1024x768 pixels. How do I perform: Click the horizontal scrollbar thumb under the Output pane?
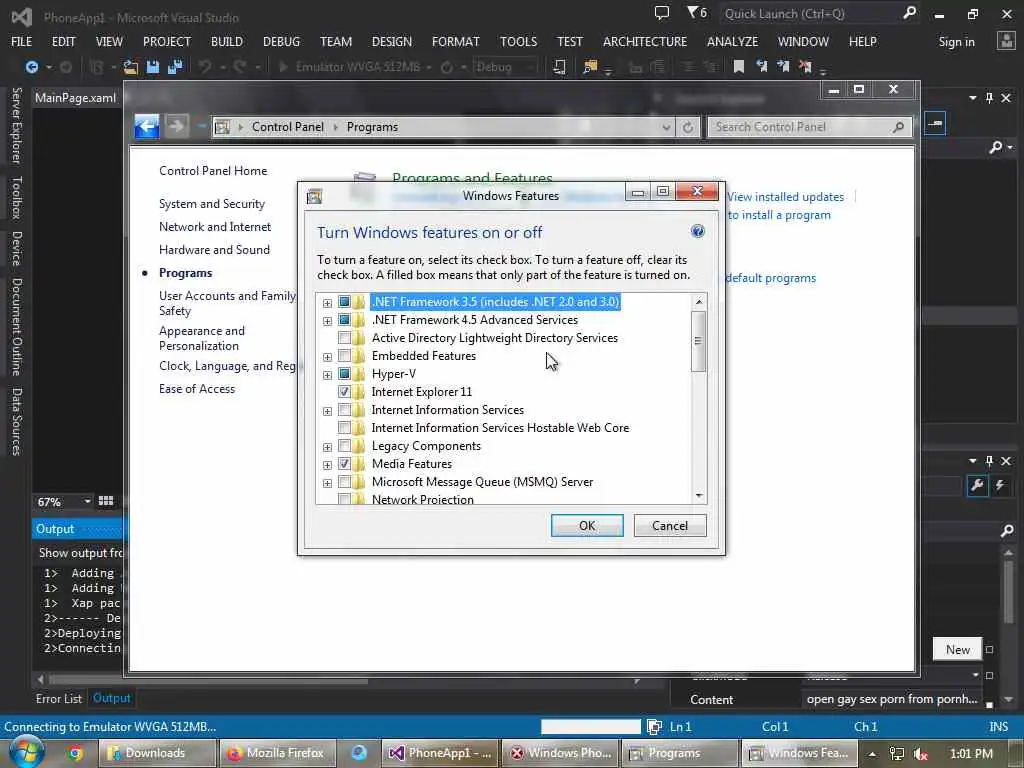208,680
